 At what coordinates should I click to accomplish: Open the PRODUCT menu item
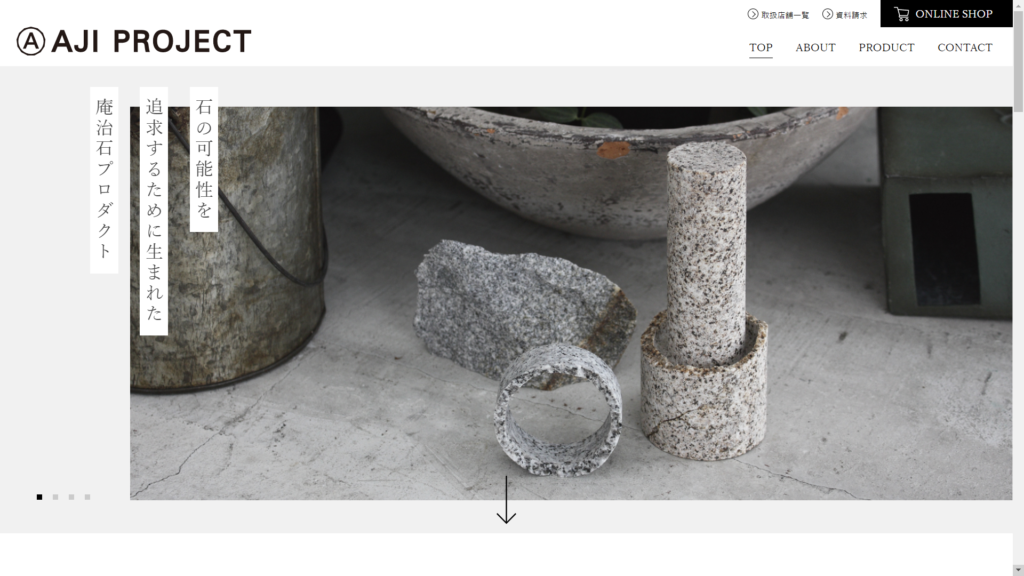(x=886, y=48)
